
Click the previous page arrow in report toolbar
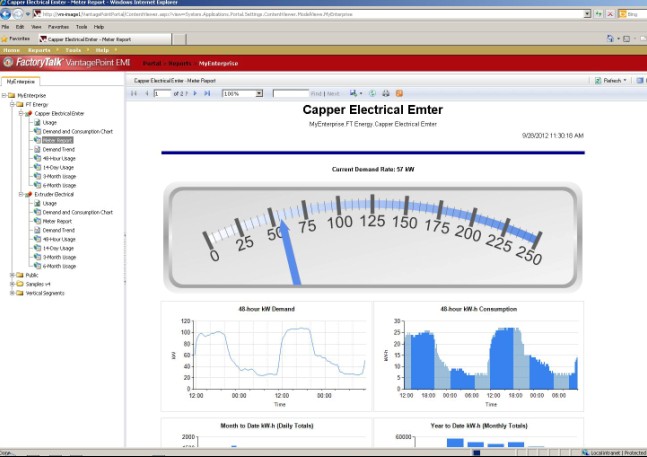click(x=145, y=93)
